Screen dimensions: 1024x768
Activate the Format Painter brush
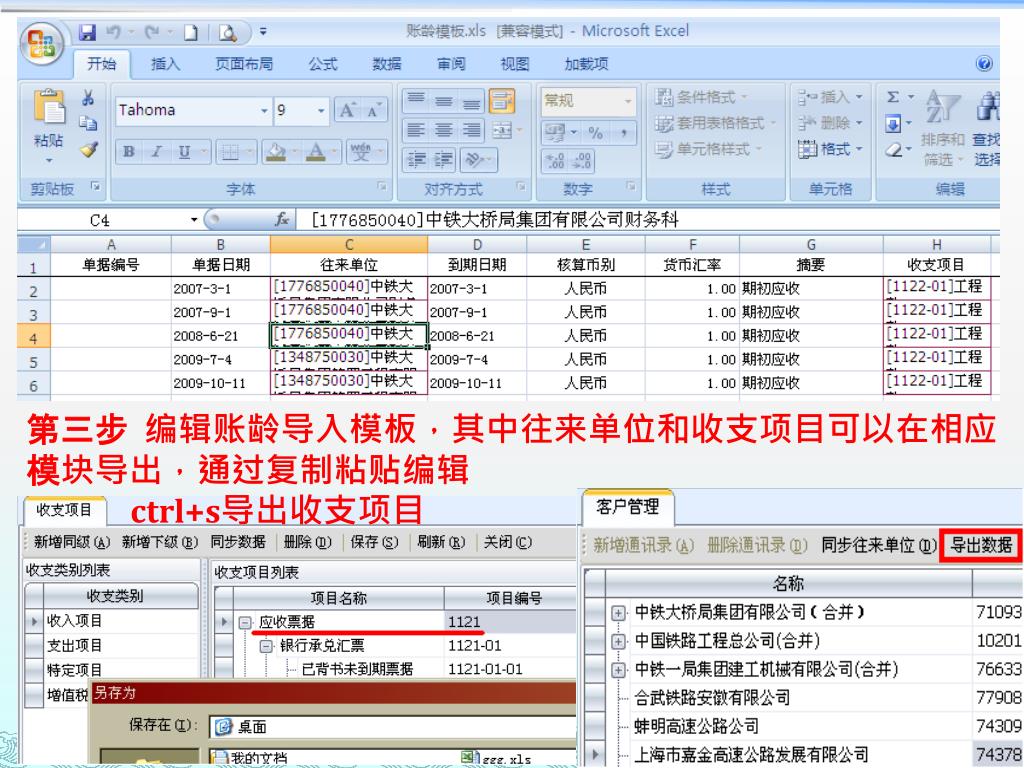point(88,150)
